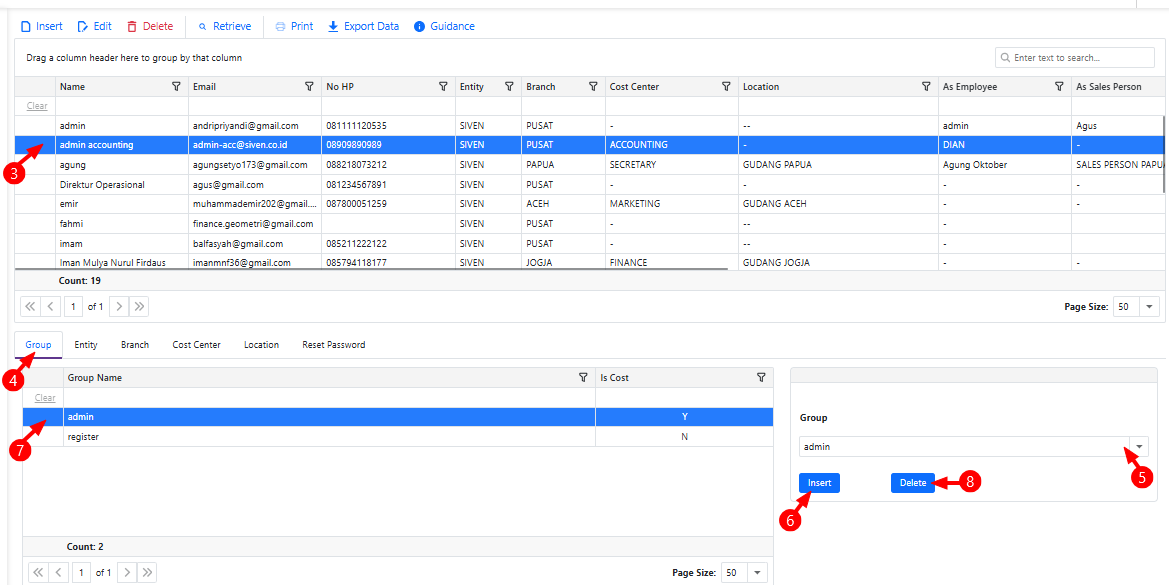The height and width of the screenshot is (585, 1169).
Task: Select the admin group row
Action: pos(398,417)
